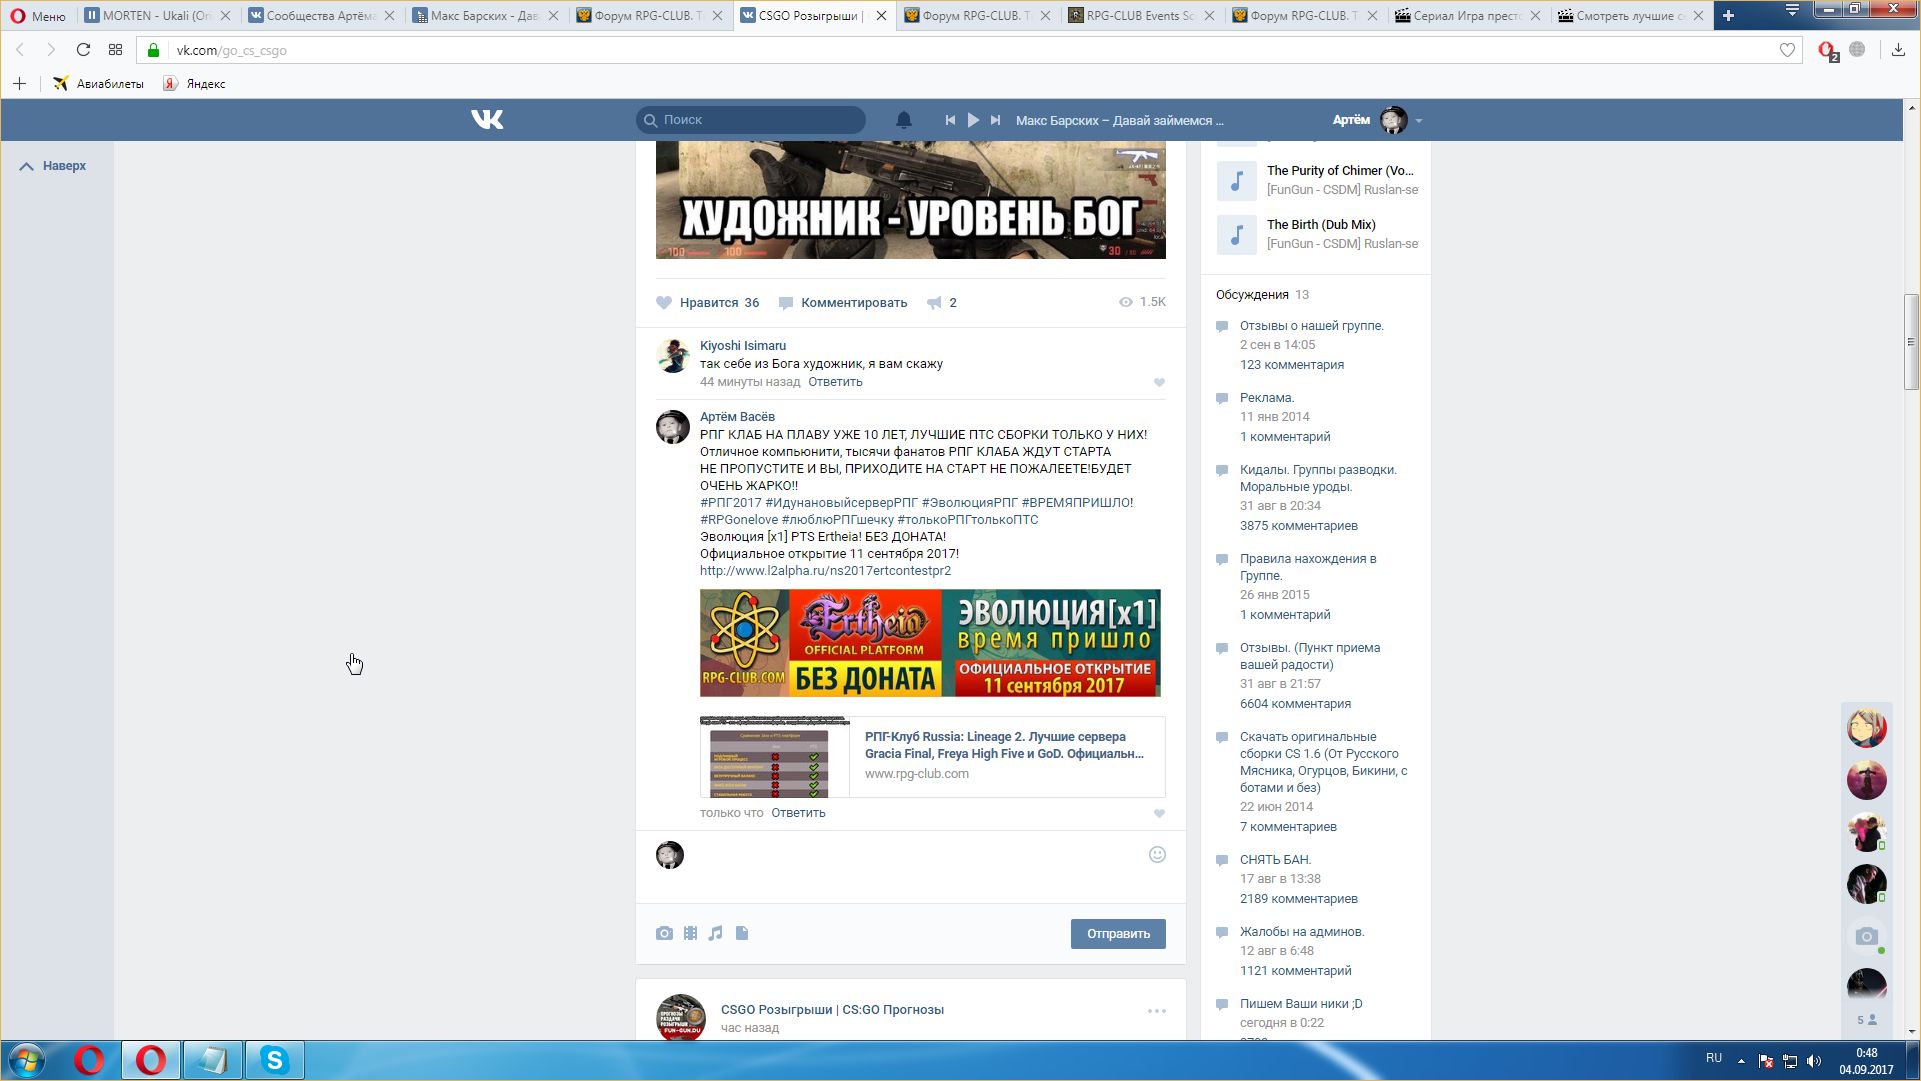Open Артём Васёв profile link

(x=737, y=417)
